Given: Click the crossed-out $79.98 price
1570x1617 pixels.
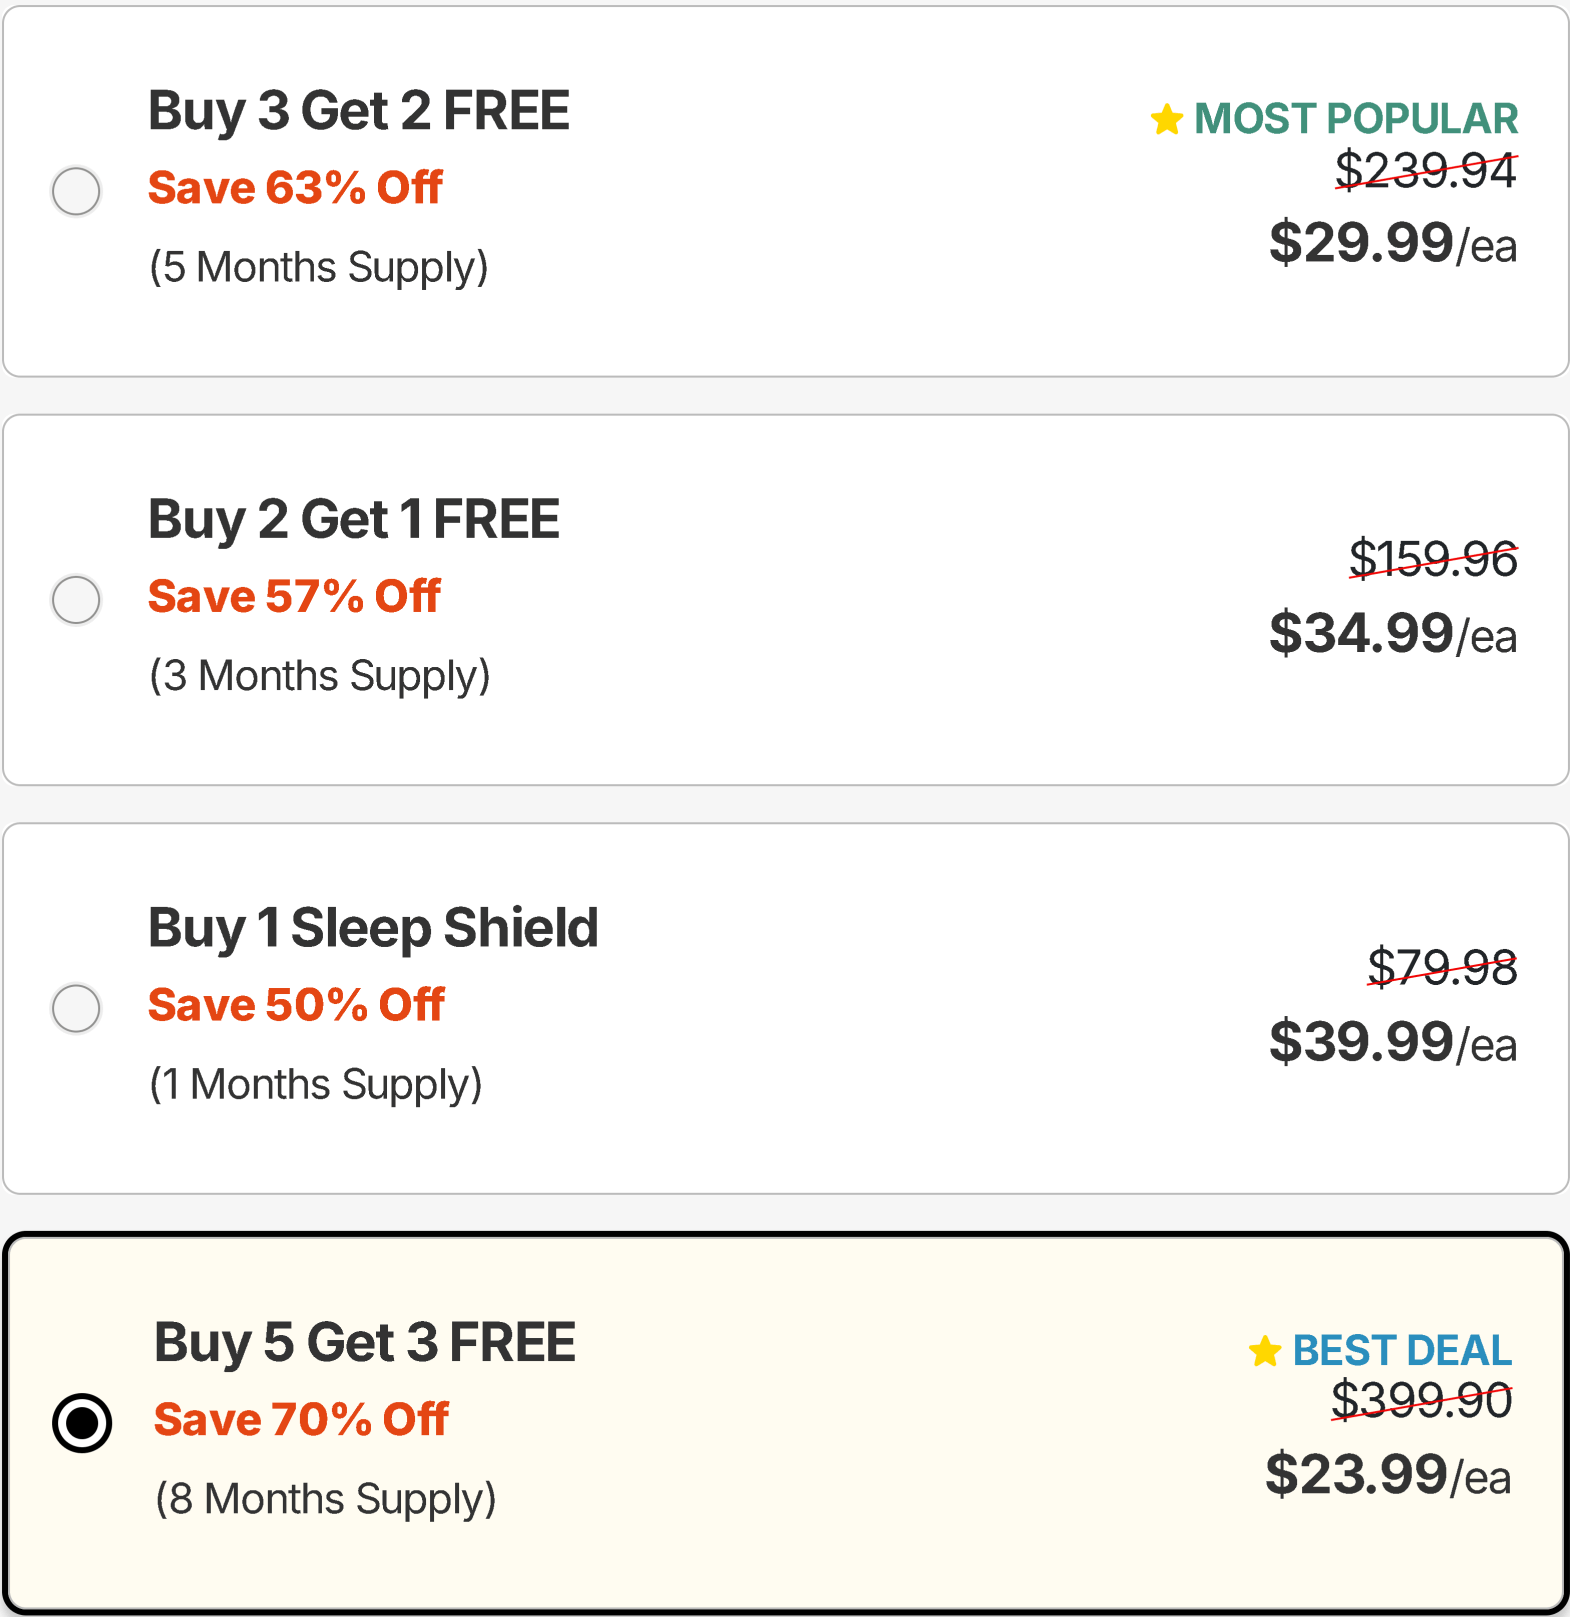Looking at the screenshot, I should click(1442, 967).
